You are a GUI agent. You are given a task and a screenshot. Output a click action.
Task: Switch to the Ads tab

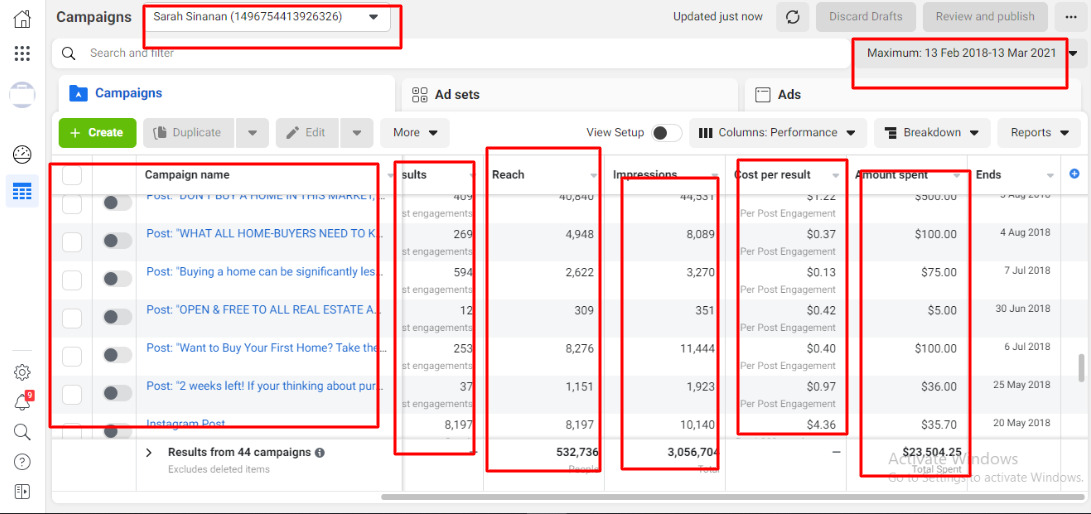click(789, 94)
